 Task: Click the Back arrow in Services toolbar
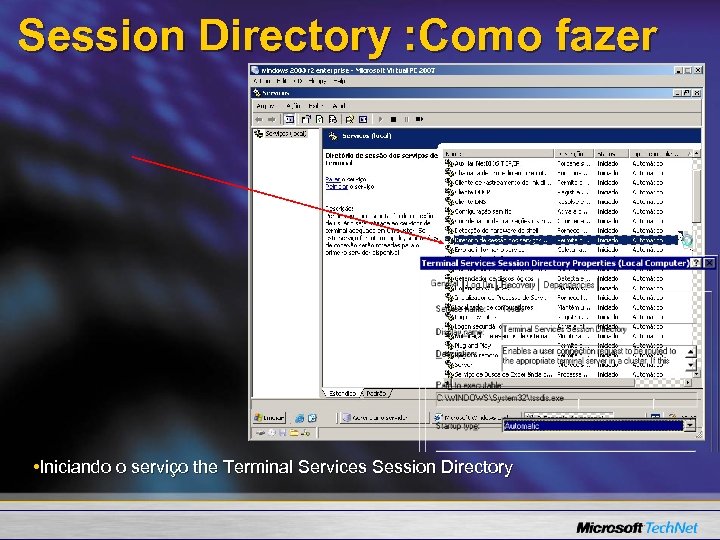[259, 119]
